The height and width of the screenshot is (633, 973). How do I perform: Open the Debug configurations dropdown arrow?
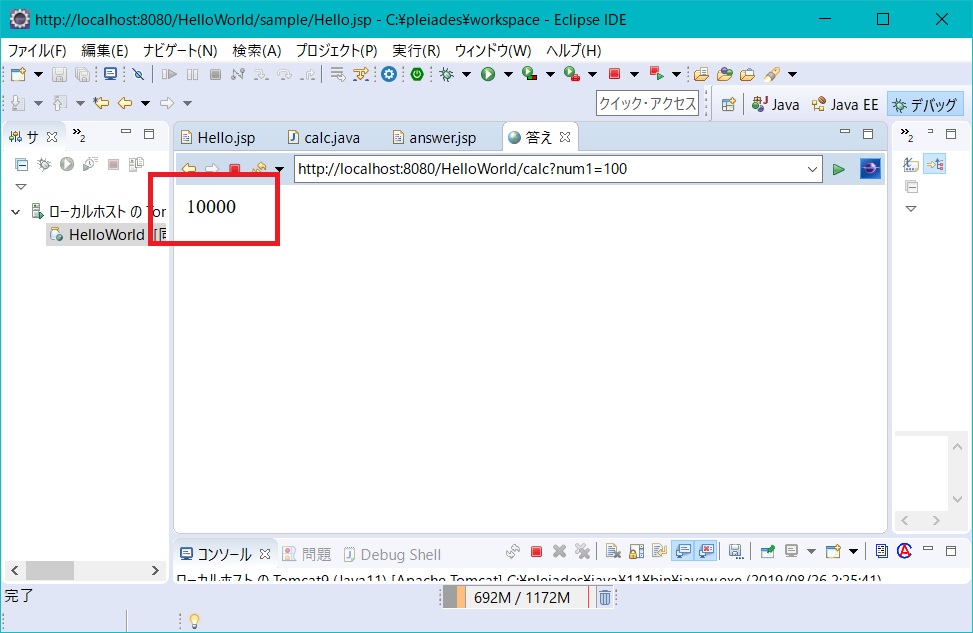coord(467,74)
